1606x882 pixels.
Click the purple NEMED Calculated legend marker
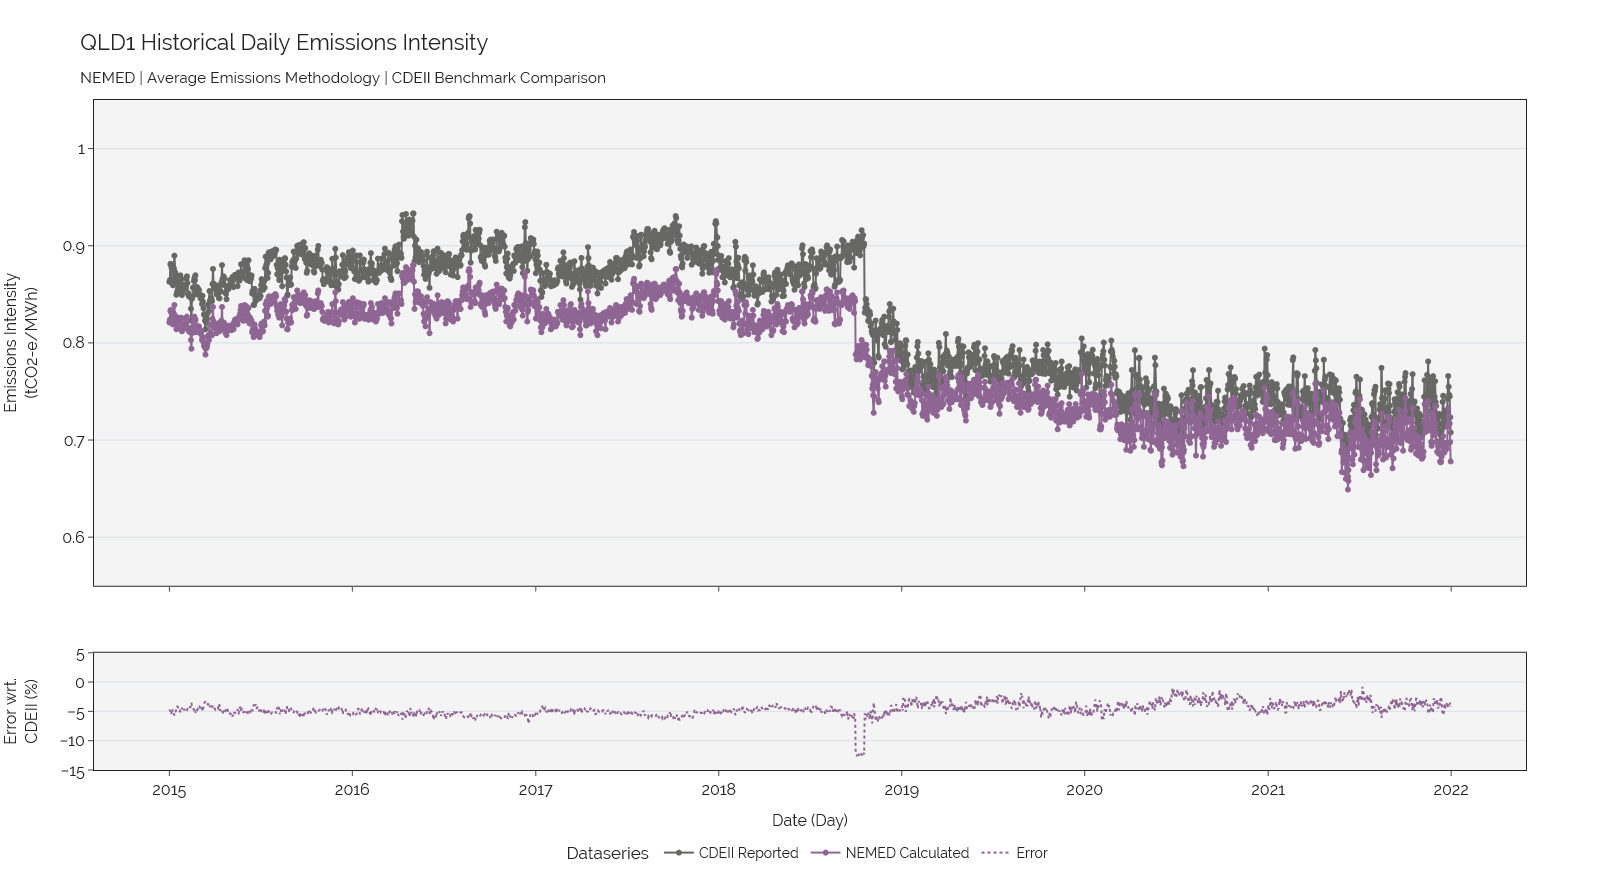(825, 853)
